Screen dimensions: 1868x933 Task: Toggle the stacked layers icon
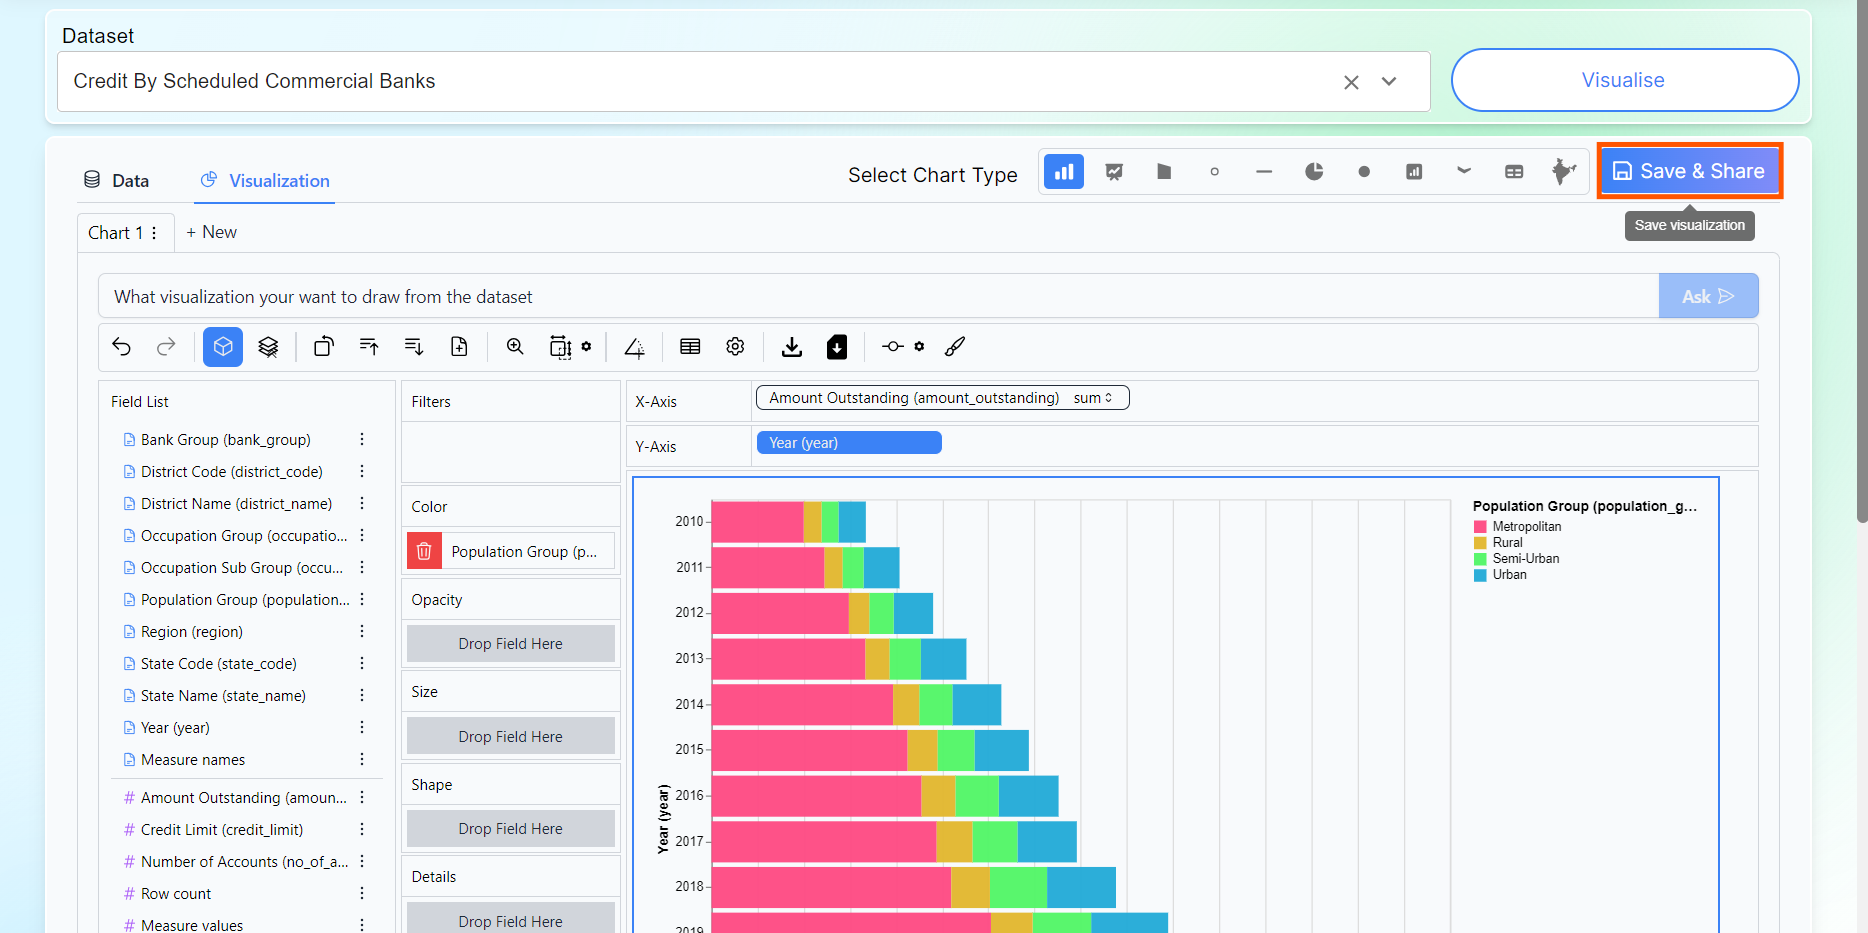coord(268,347)
